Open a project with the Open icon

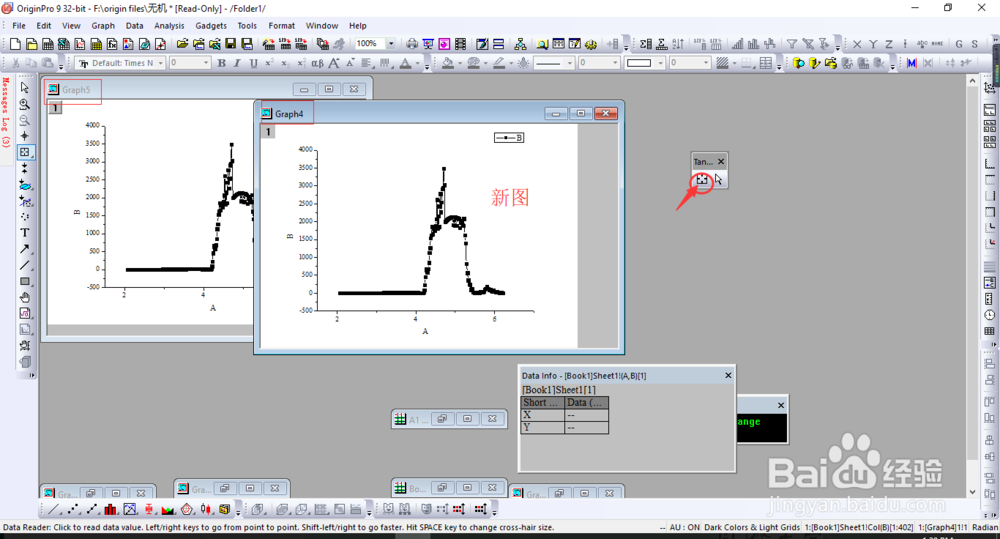tap(182, 43)
